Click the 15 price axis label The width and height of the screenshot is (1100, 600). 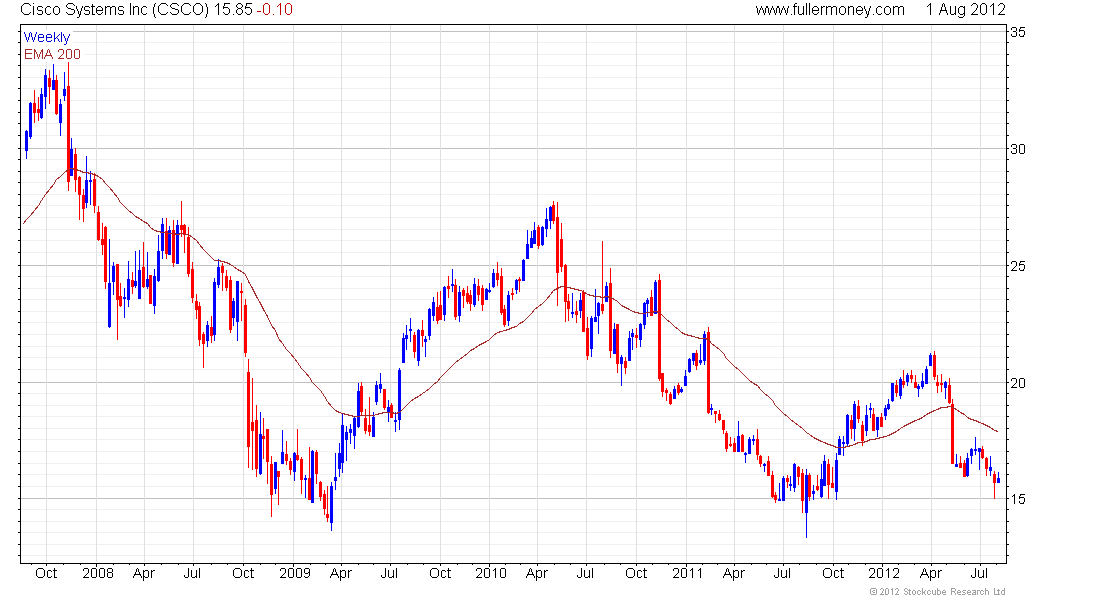pos(1018,499)
